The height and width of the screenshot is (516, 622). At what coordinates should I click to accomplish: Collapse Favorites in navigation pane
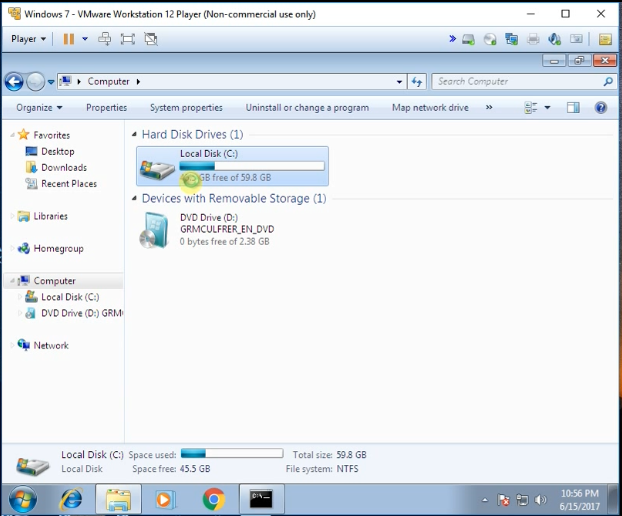coord(13,135)
